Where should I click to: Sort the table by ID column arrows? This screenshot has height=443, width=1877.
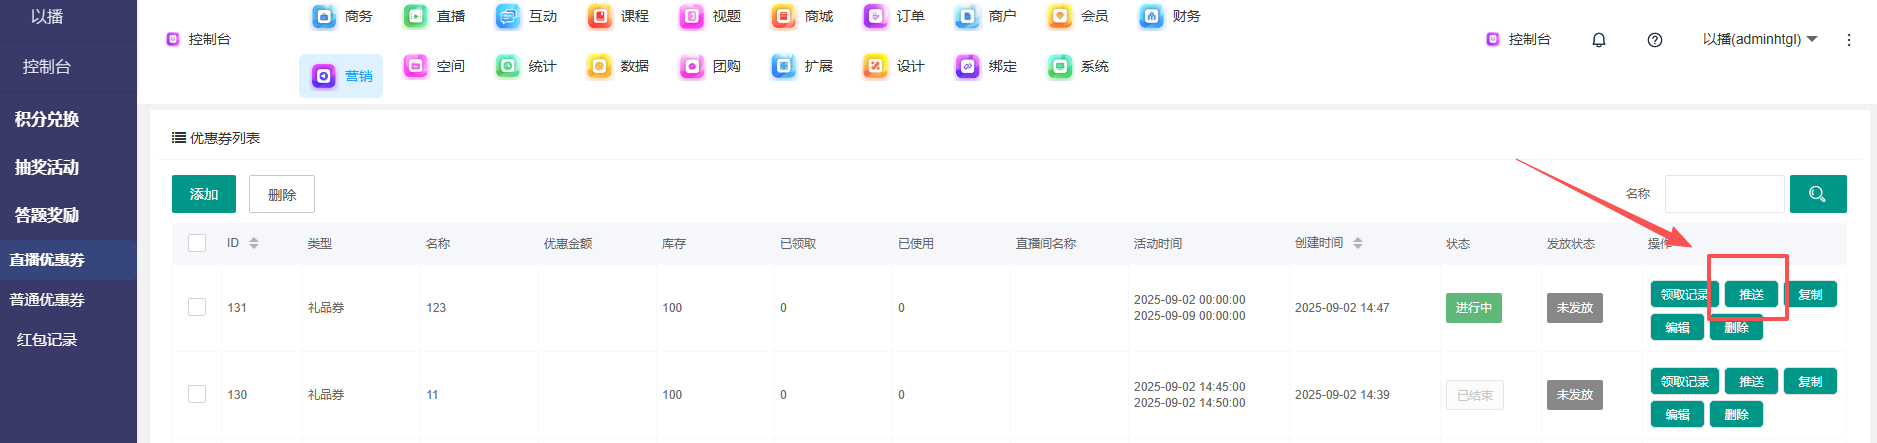[254, 243]
